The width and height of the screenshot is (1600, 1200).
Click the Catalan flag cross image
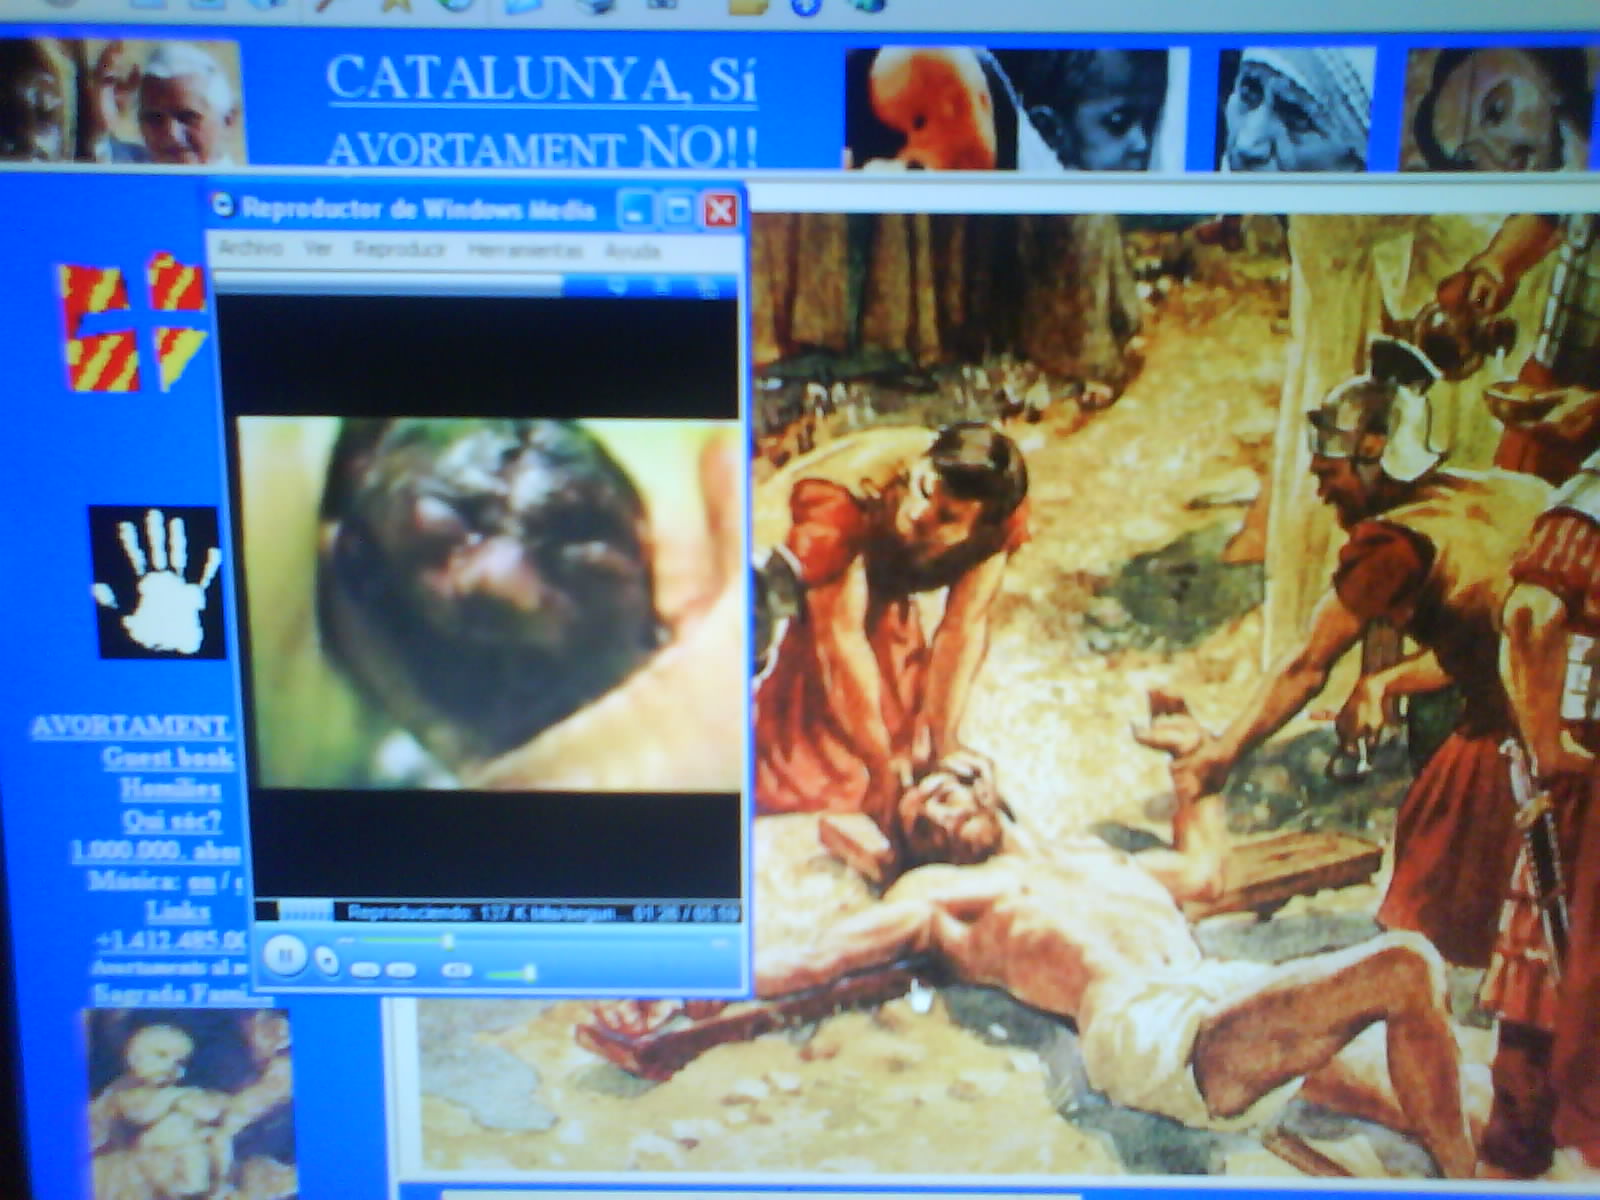click(133, 323)
